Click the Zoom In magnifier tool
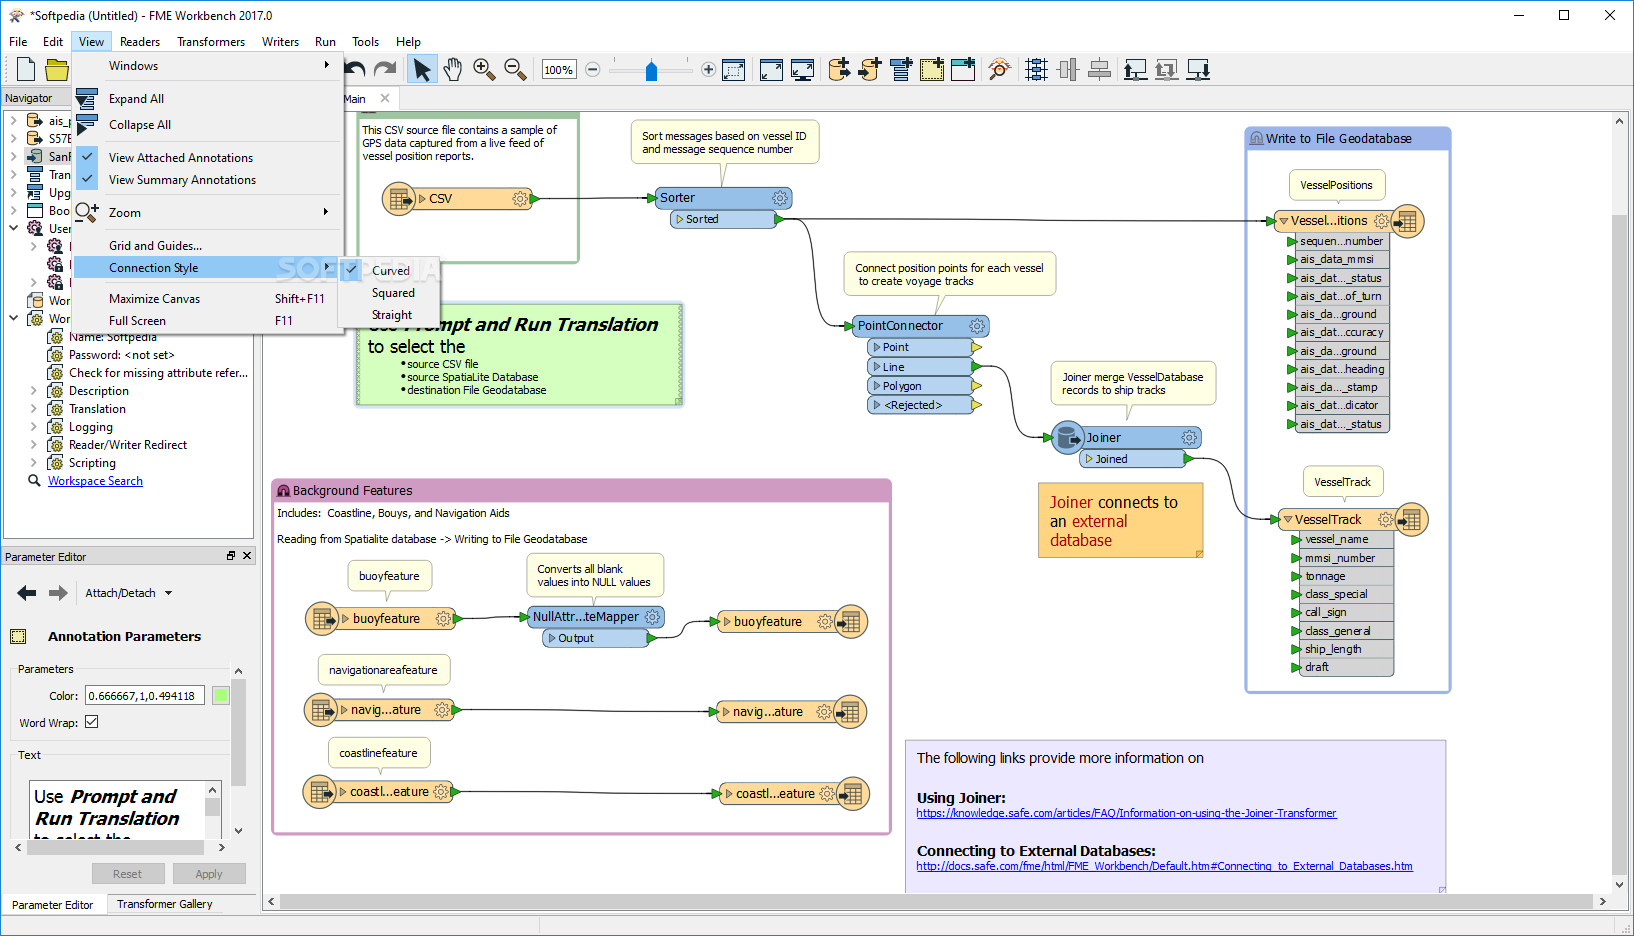 (x=484, y=69)
